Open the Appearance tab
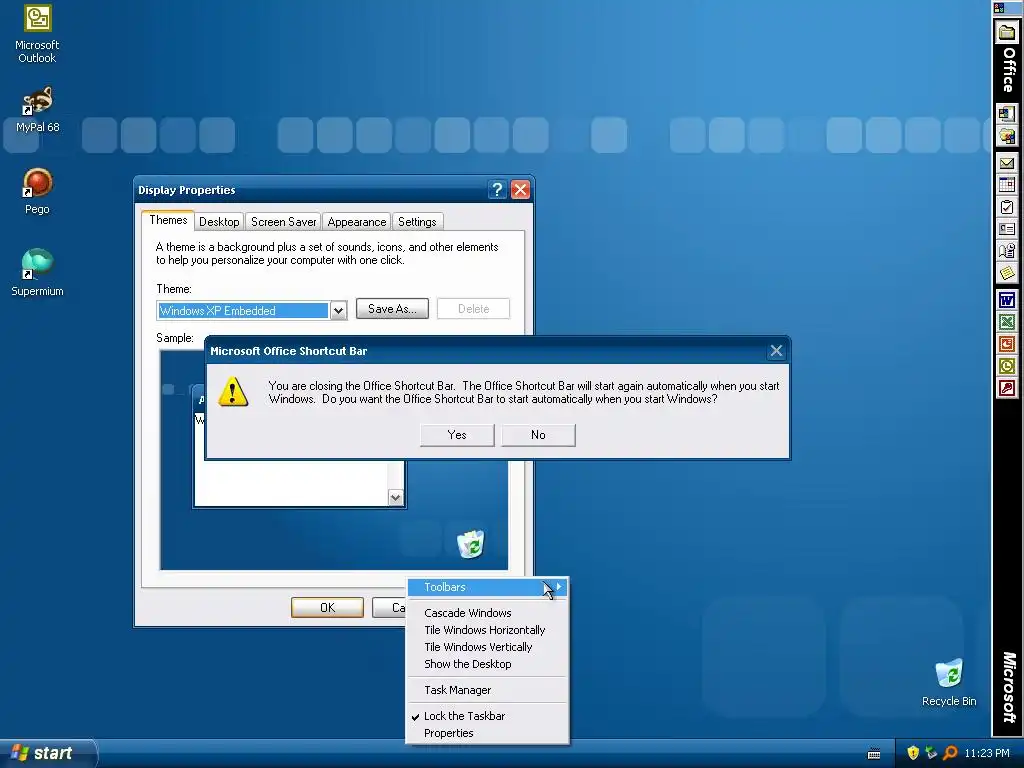Viewport: 1024px width, 768px height. pos(357,222)
